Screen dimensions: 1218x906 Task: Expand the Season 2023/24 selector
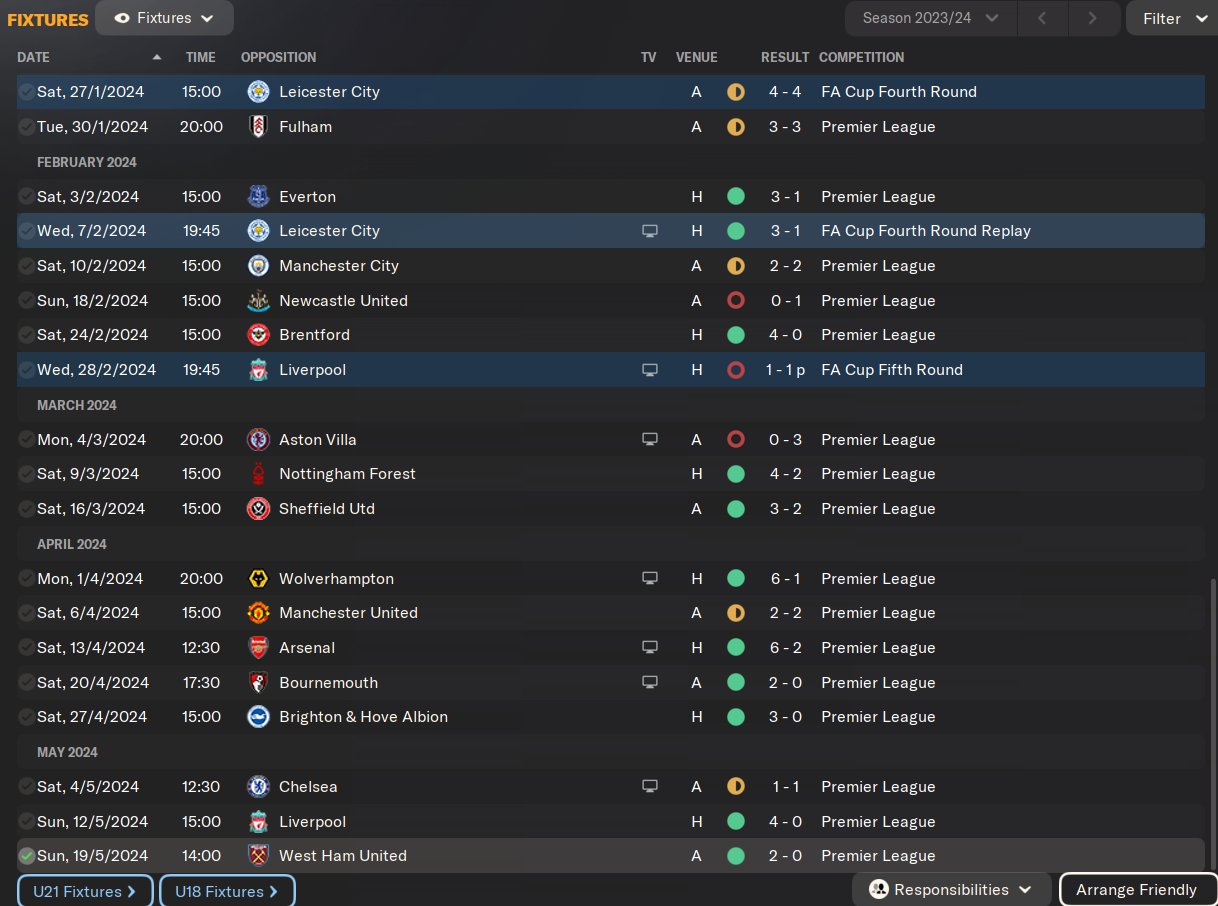[x=930, y=18]
